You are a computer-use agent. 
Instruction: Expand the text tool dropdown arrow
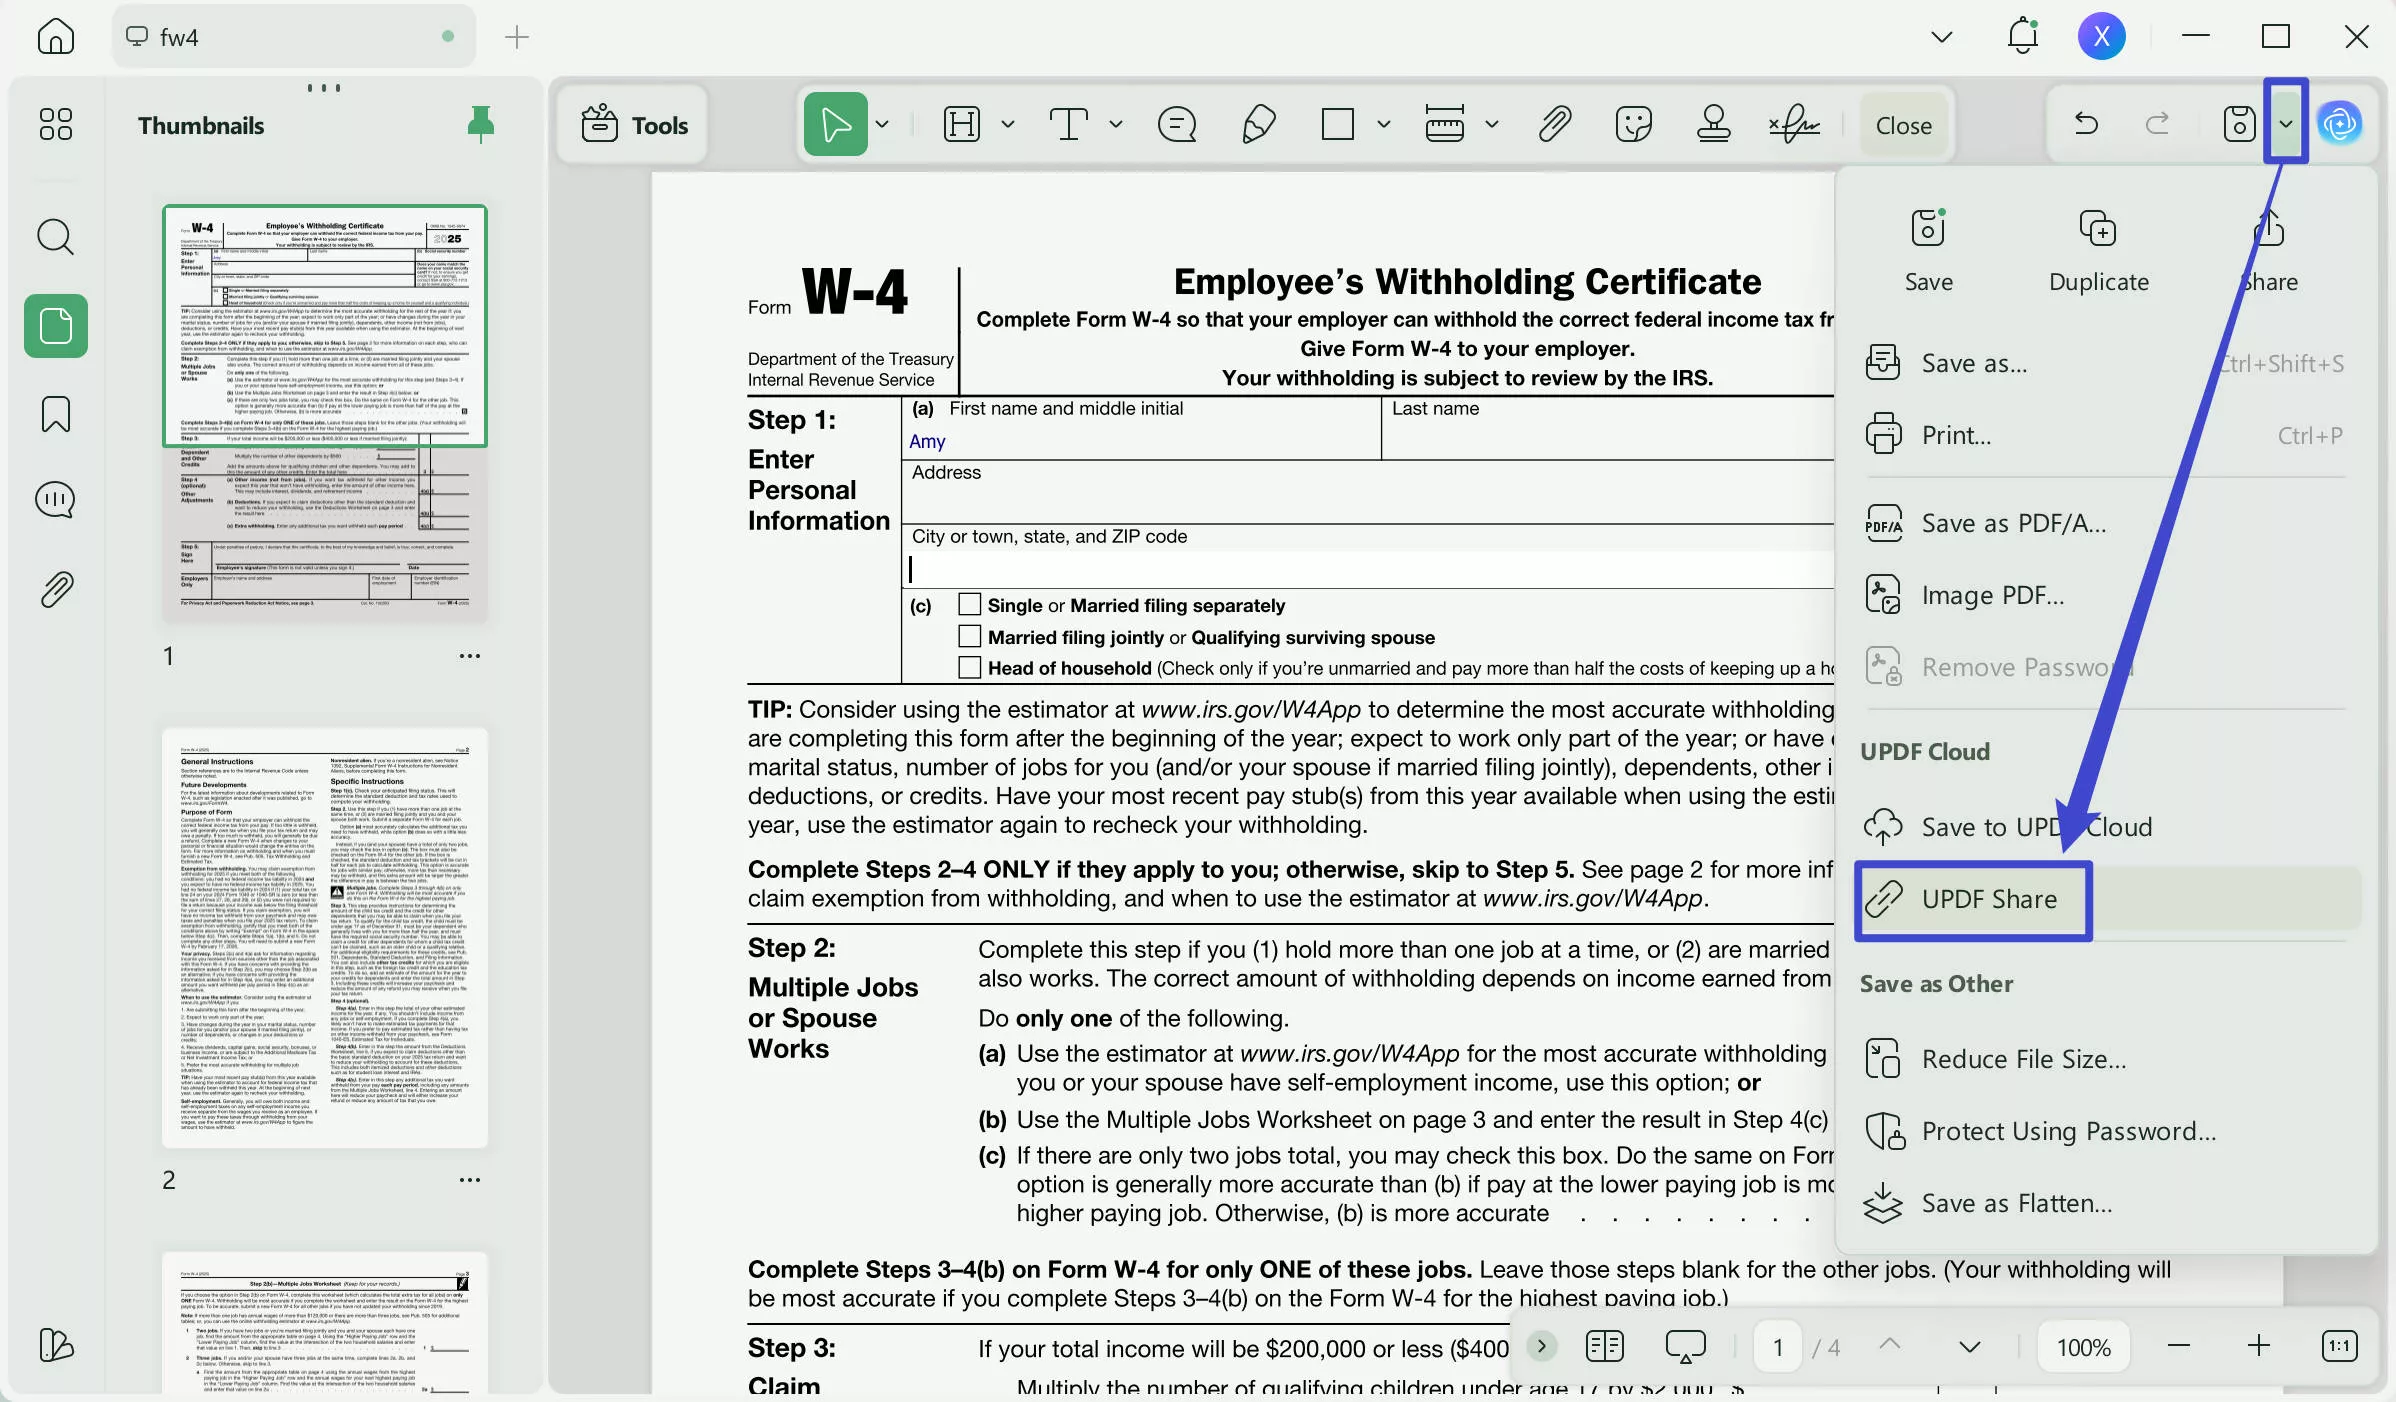tap(1116, 125)
